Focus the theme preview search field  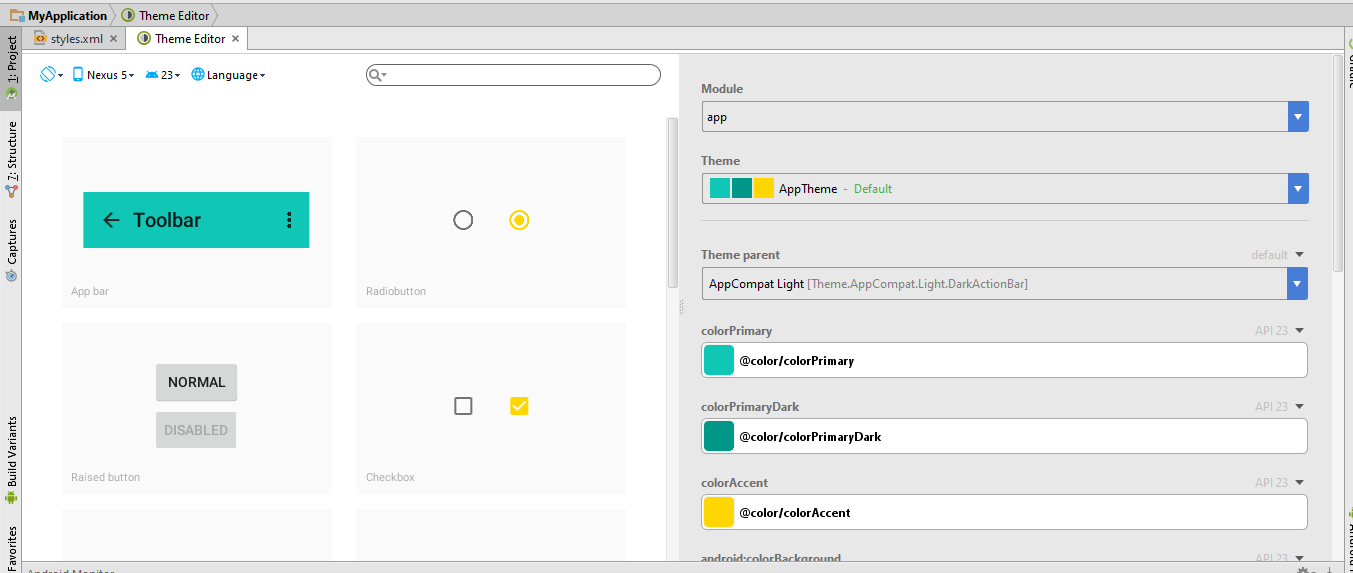[x=513, y=75]
